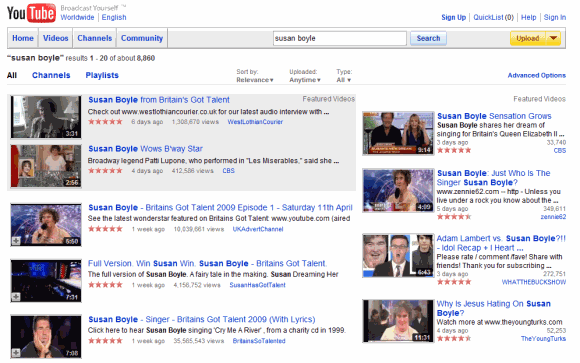Click the Search button
The height and width of the screenshot is (363, 580).
428,38
